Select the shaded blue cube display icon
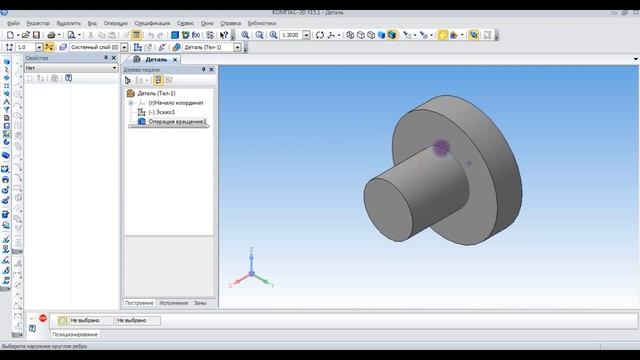The height and width of the screenshot is (360, 640). tap(382, 35)
